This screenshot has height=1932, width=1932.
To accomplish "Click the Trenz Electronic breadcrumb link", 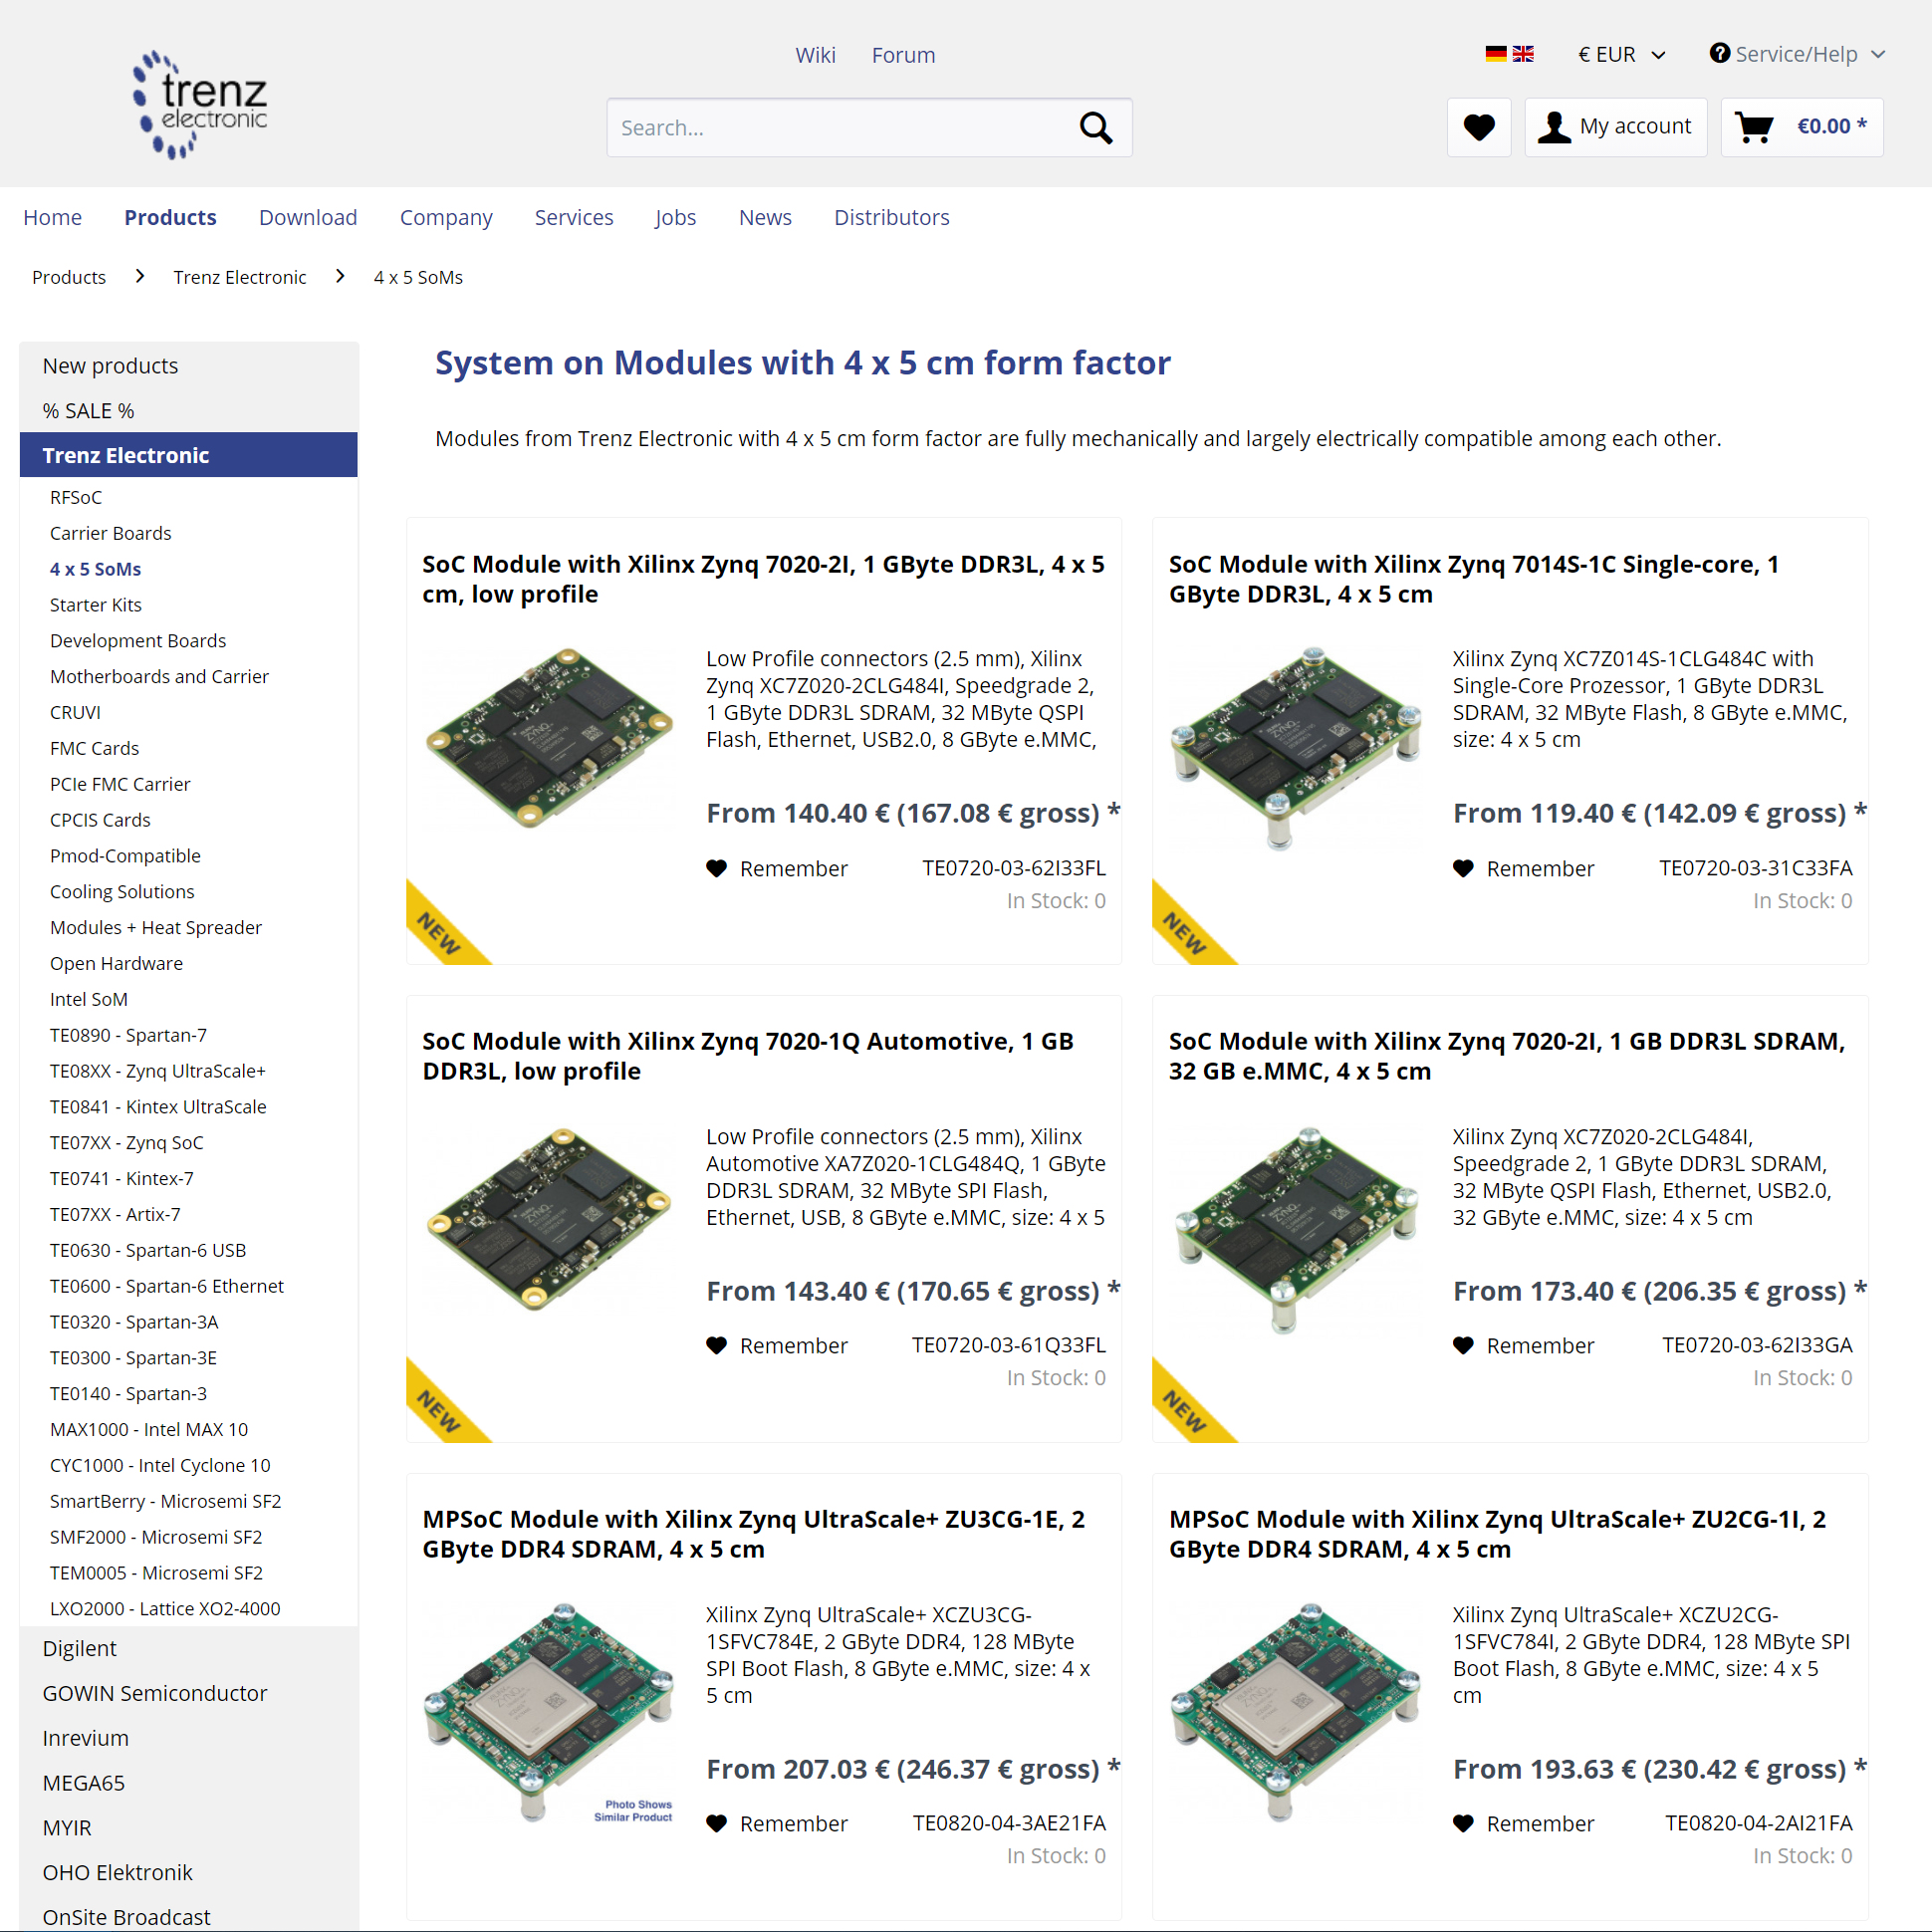I will click(x=240, y=277).
